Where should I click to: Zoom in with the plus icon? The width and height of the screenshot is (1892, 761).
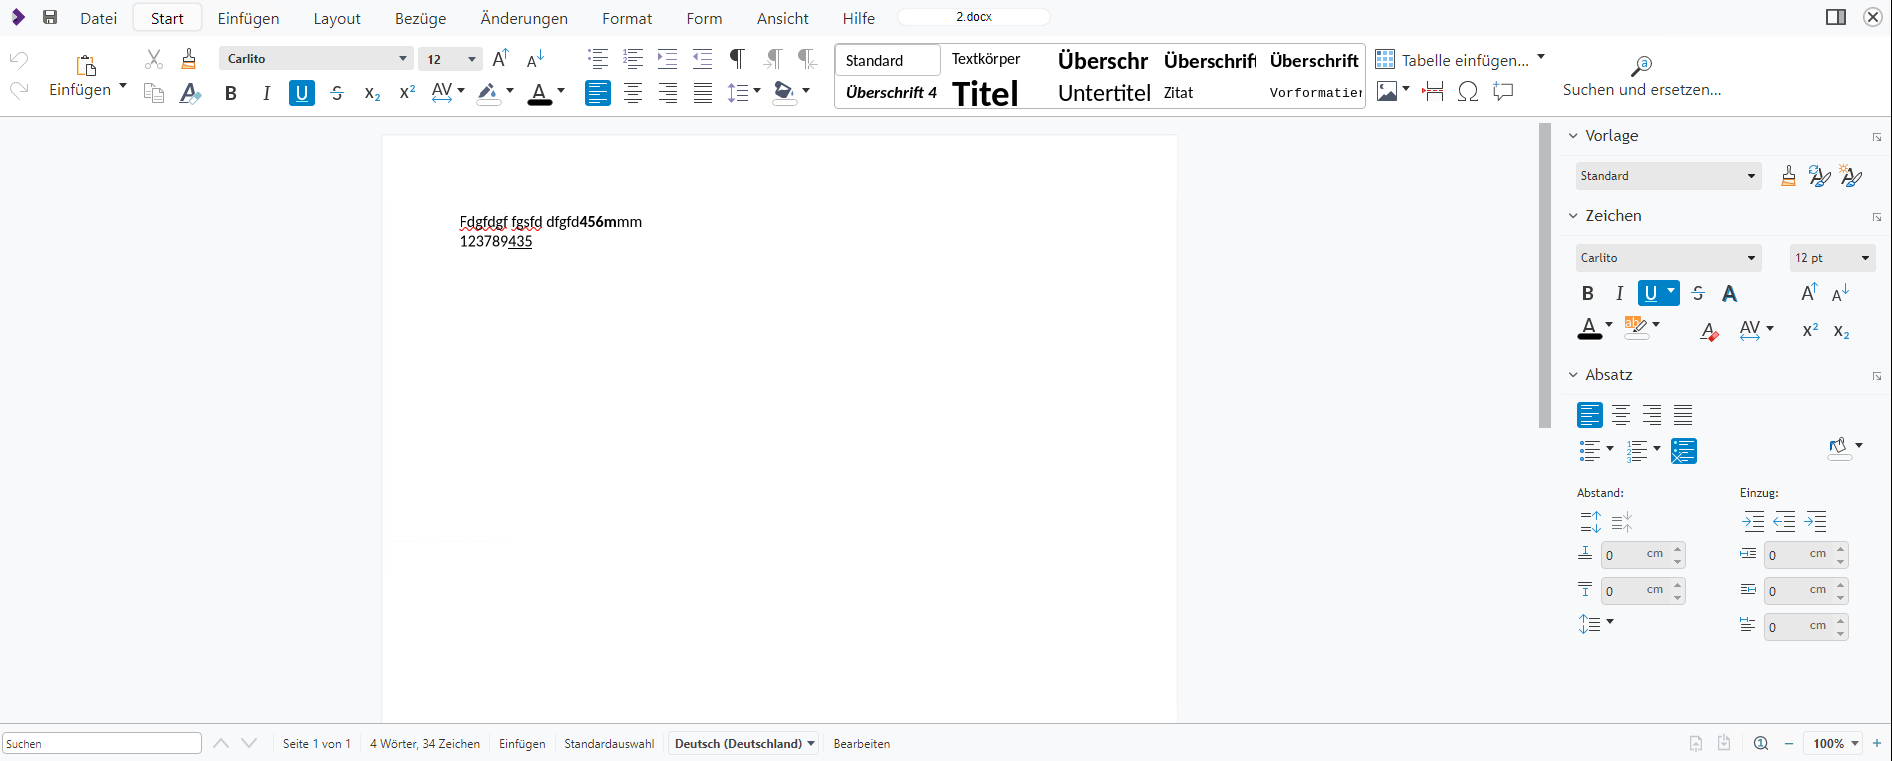click(1877, 743)
